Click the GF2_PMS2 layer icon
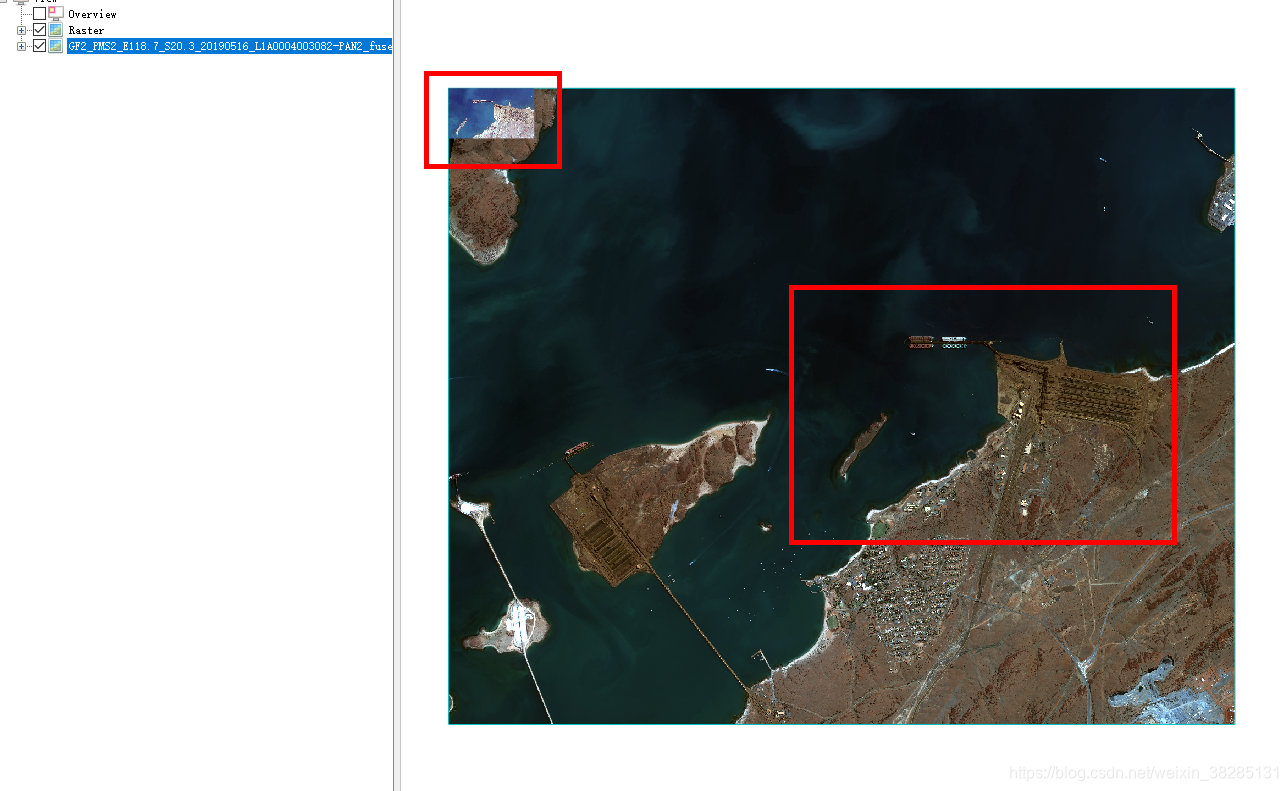The image size is (1288, 791). tap(55, 46)
